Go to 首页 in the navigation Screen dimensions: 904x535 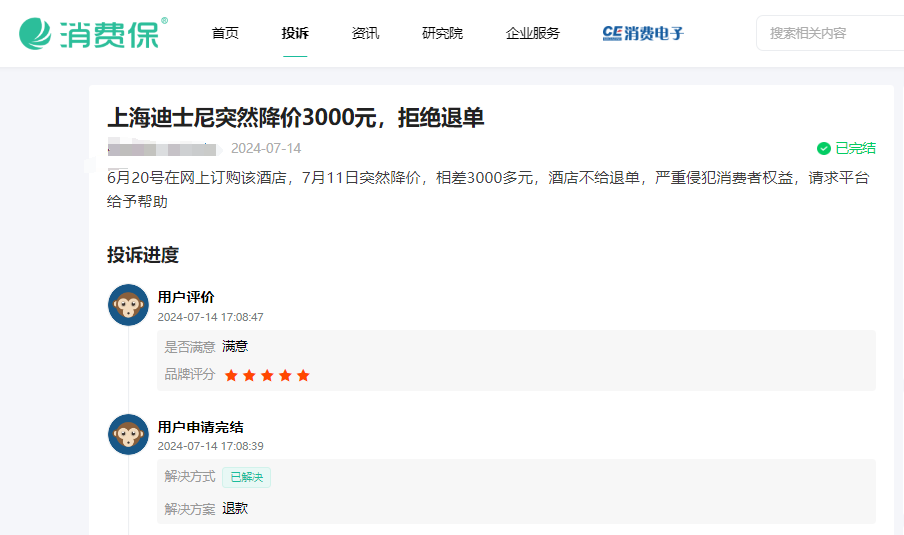[225, 33]
